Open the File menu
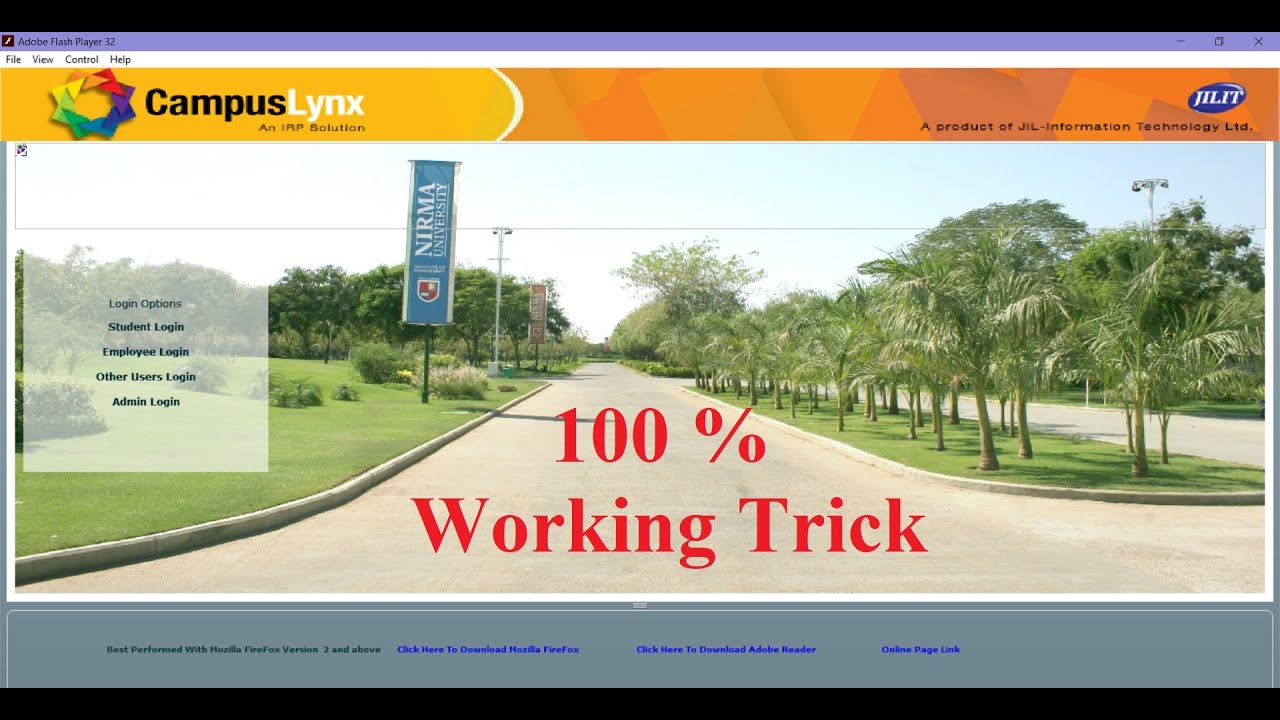 click(13, 60)
